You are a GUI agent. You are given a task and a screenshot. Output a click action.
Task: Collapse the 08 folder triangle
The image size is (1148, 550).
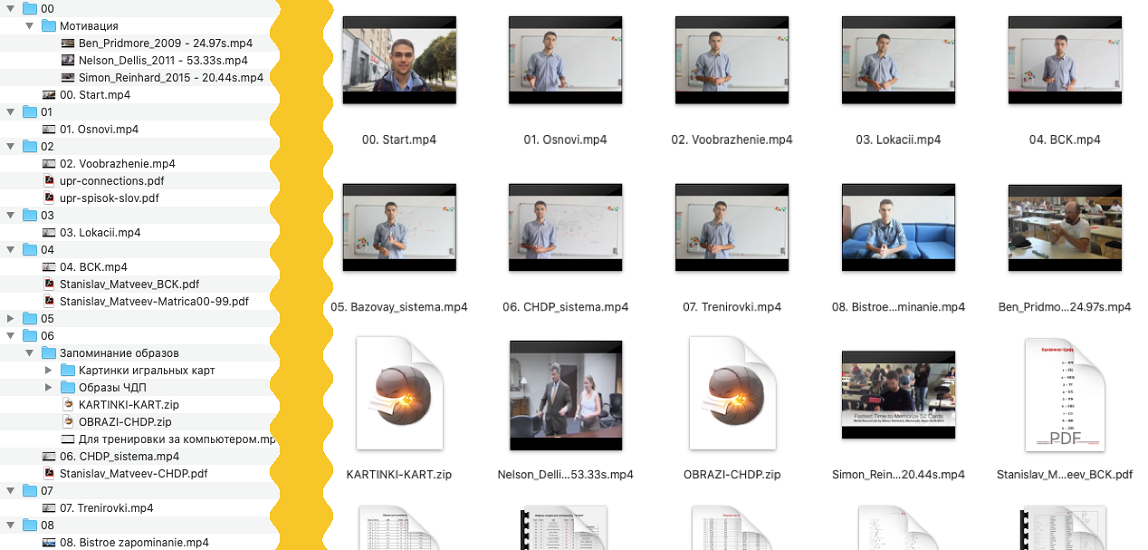(10, 525)
